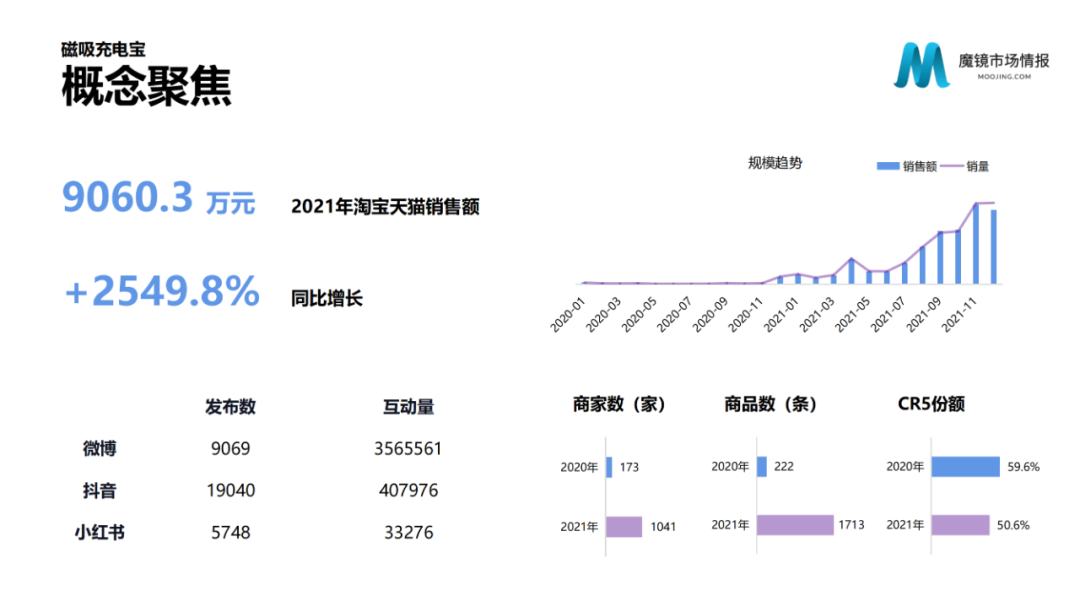Click the purple bar labeled 1041
This screenshot has width=1080, height=607.
click(624, 526)
